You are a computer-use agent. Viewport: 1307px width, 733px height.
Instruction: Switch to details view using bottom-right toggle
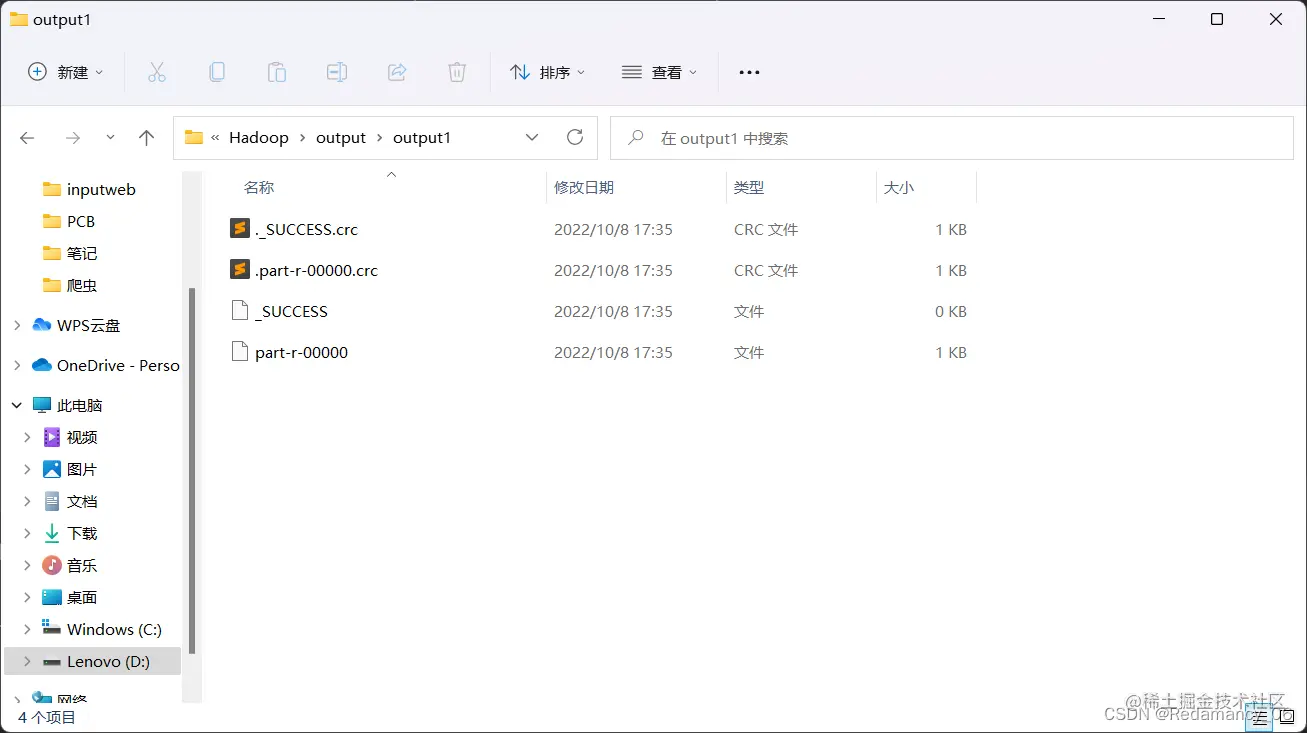click(1259, 716)
